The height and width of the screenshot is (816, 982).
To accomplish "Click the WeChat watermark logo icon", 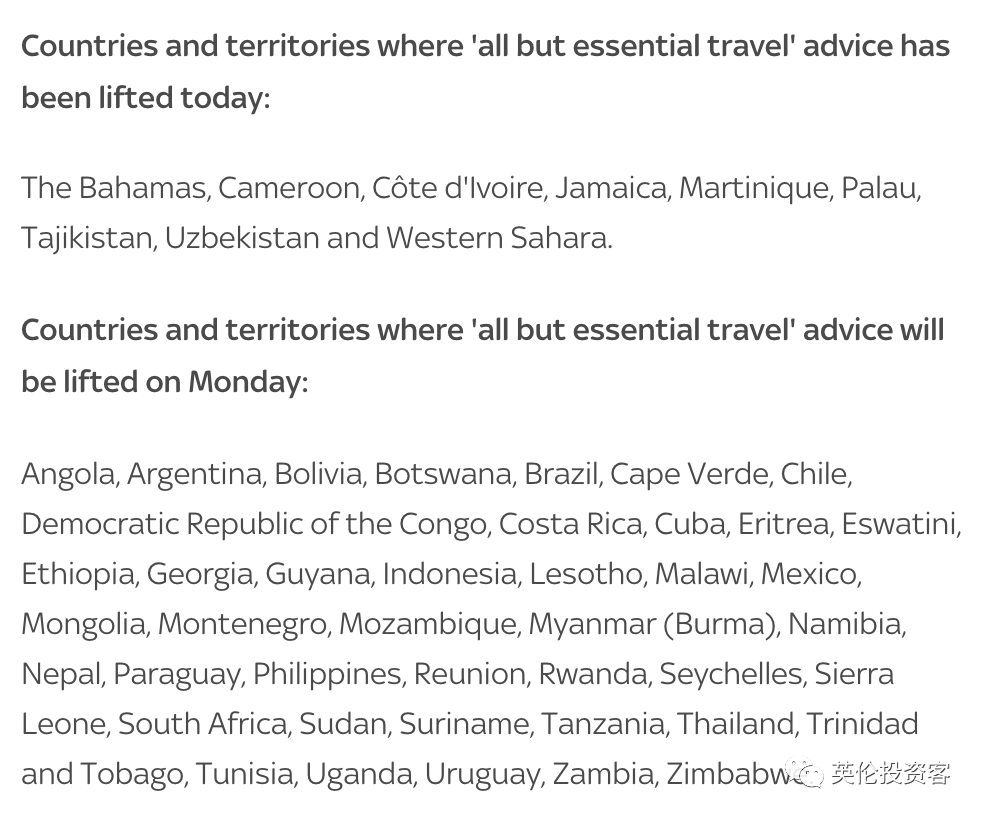I will pos(805,773).
